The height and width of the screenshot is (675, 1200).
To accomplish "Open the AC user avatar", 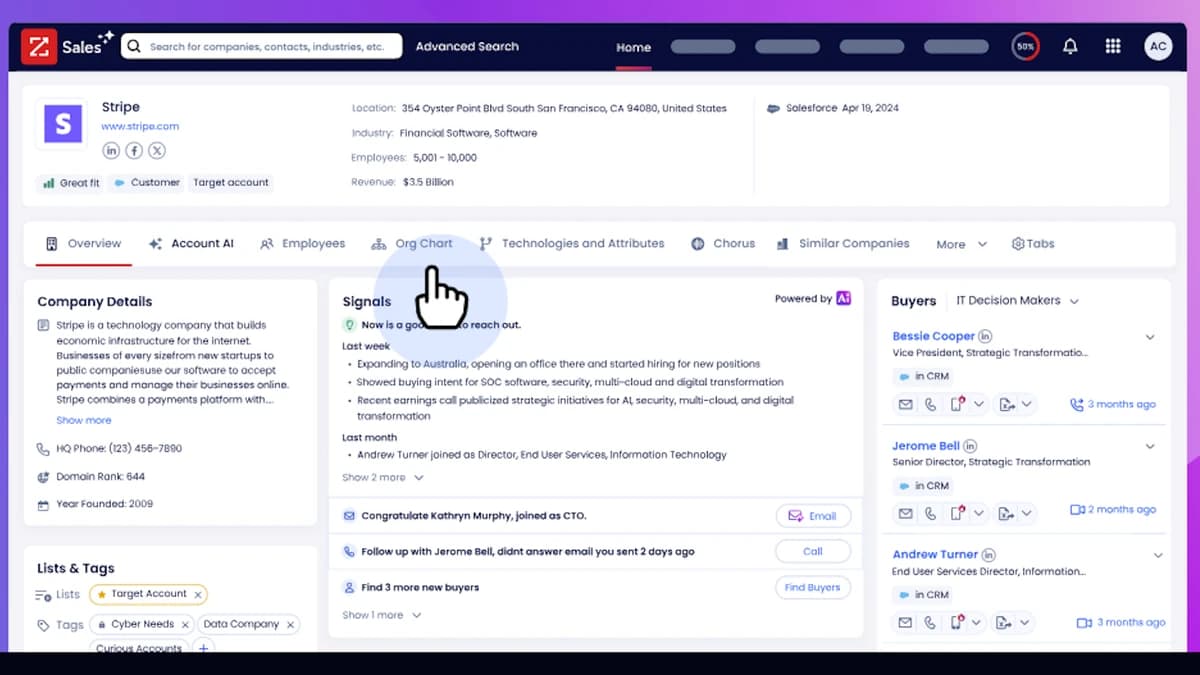I will (1158, 46).
